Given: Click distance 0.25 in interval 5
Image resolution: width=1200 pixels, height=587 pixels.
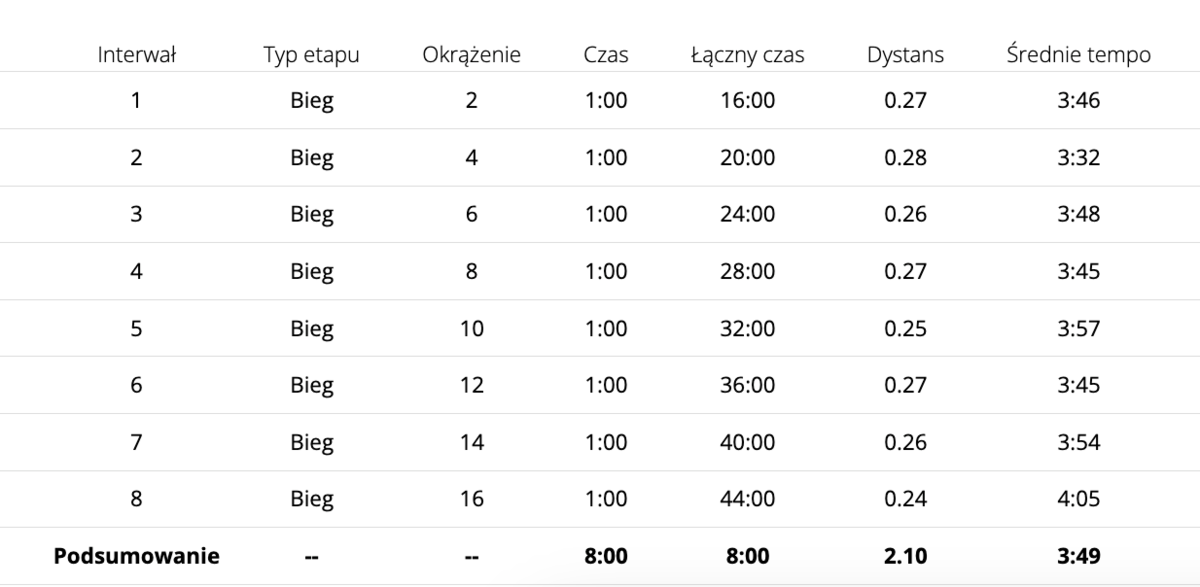Looking at the screenshot, I should coord(905,328).
